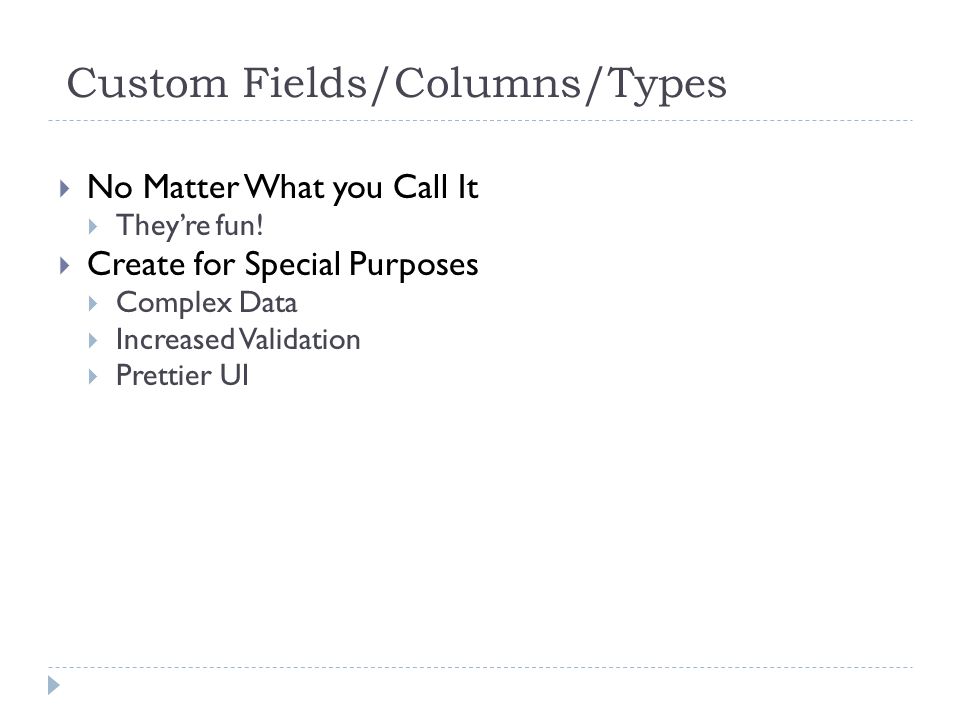
Task: Click arrow bullet beside They're fun!
Action: 93,227
